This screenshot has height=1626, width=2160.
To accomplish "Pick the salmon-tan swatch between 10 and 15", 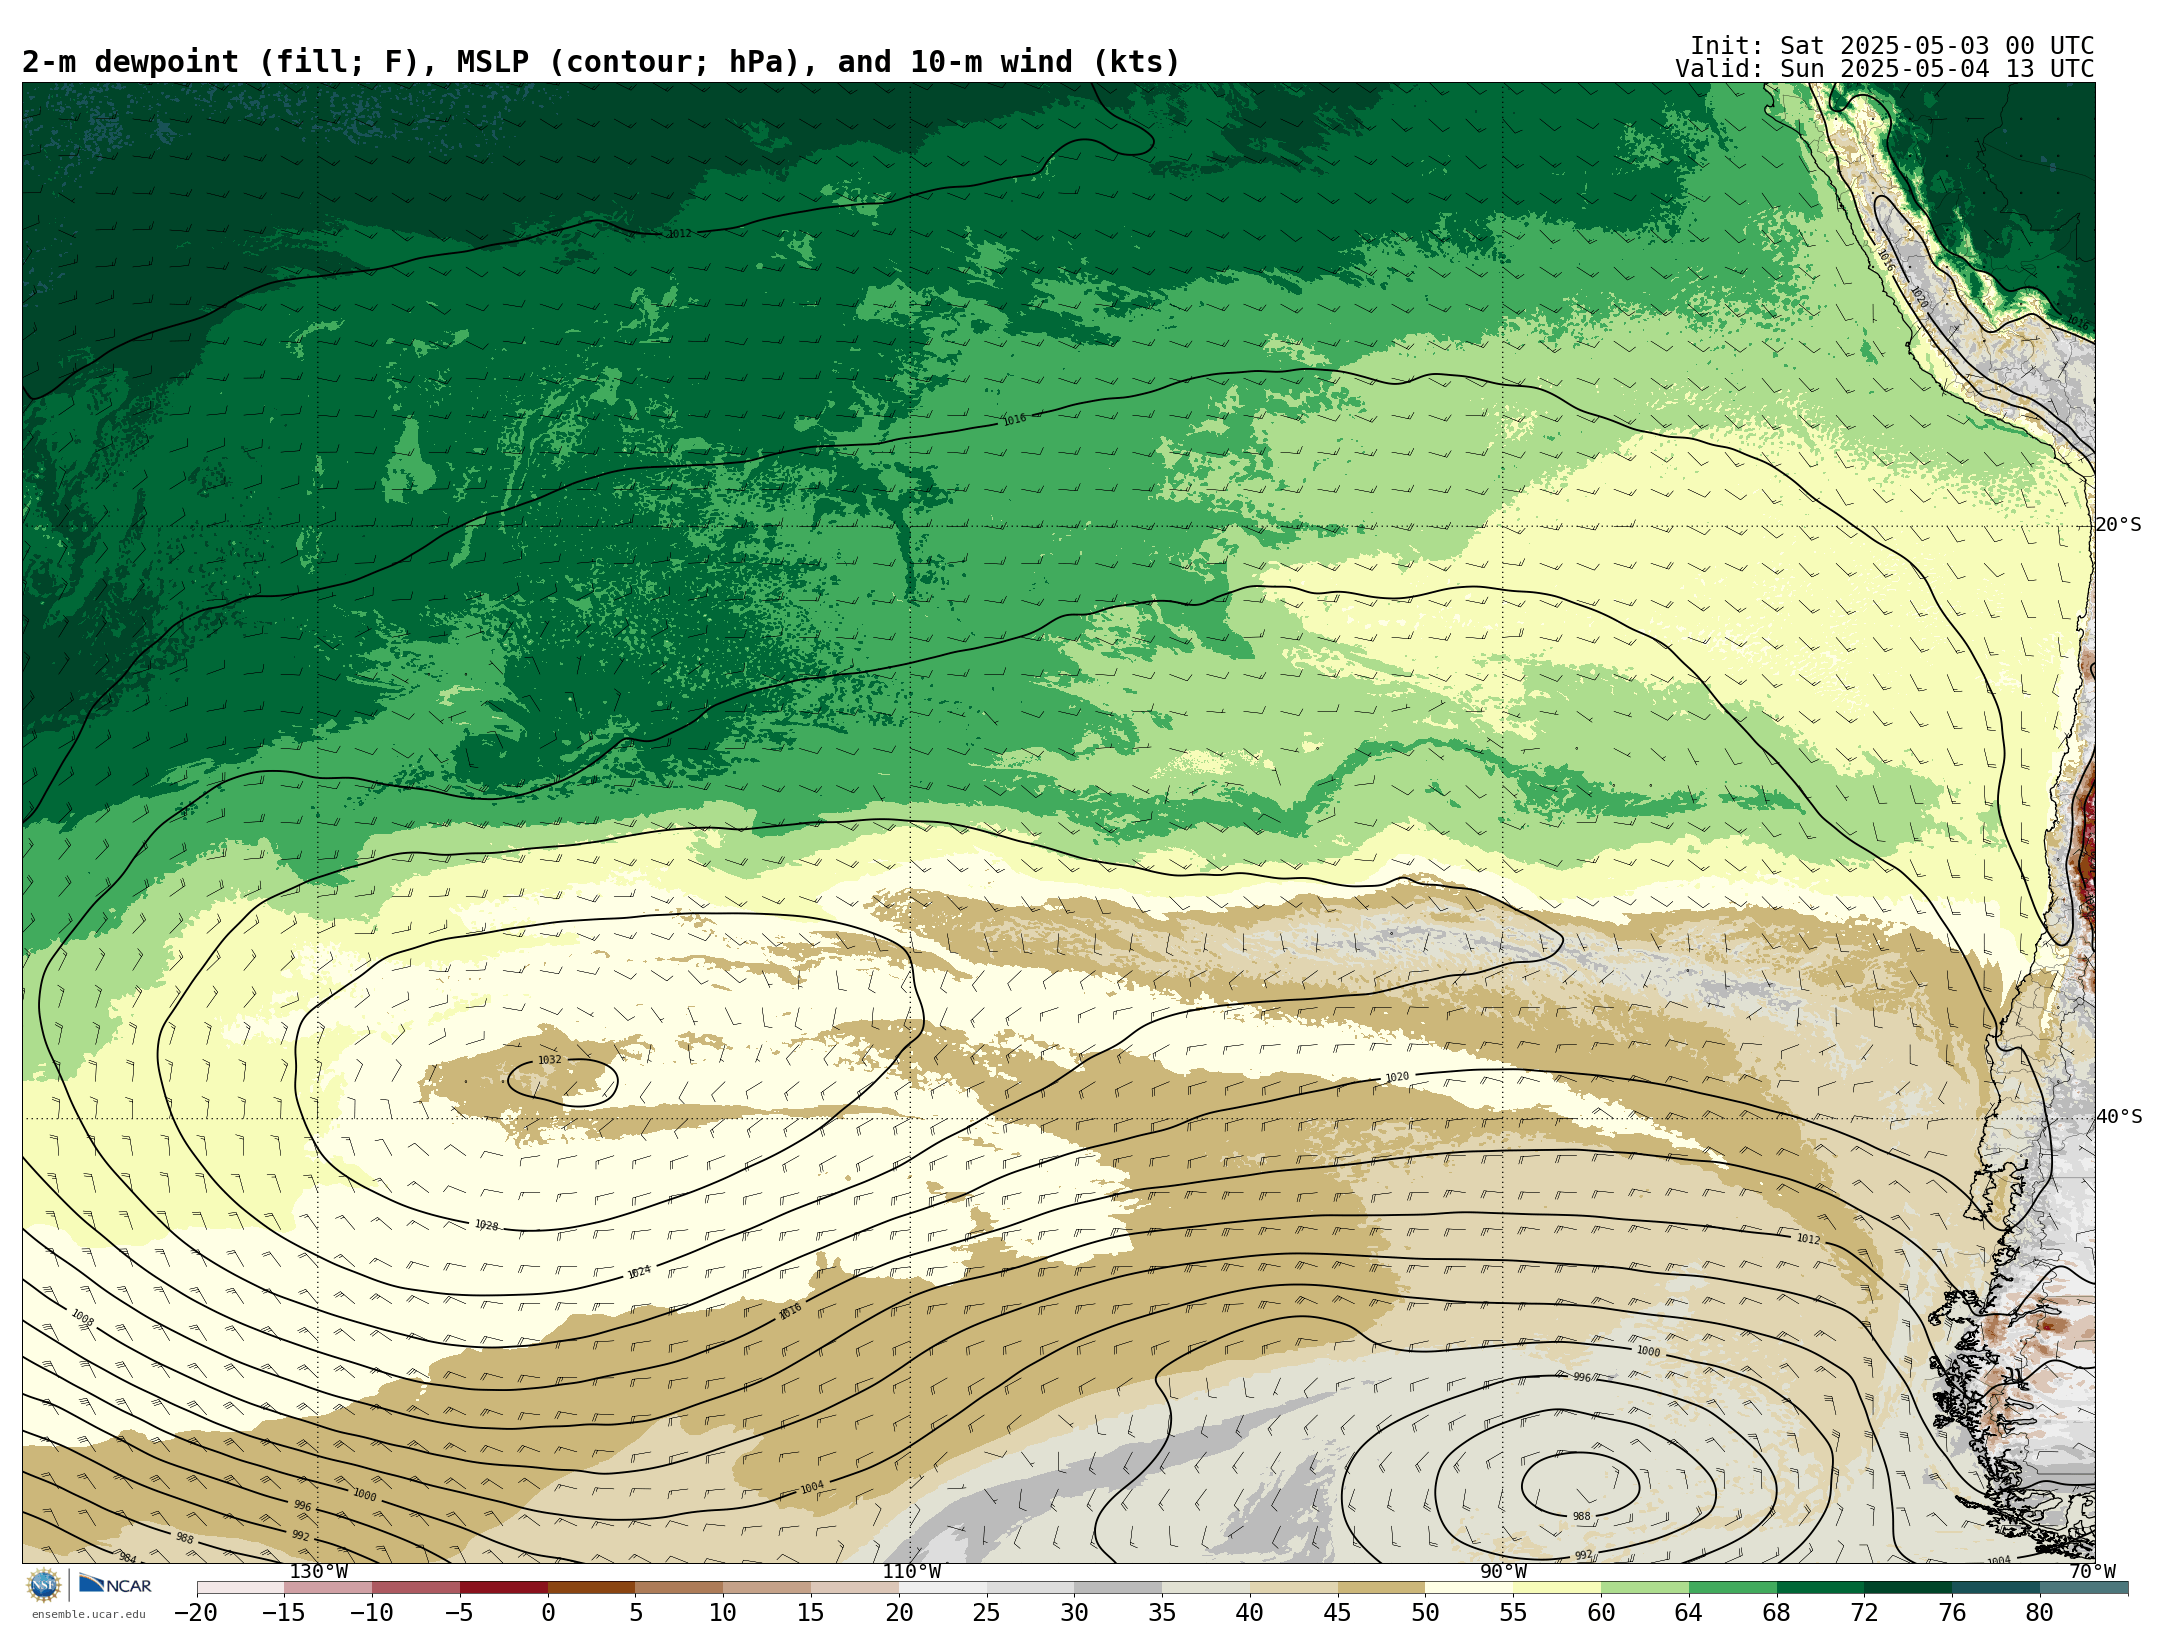I will (767, 1587).
